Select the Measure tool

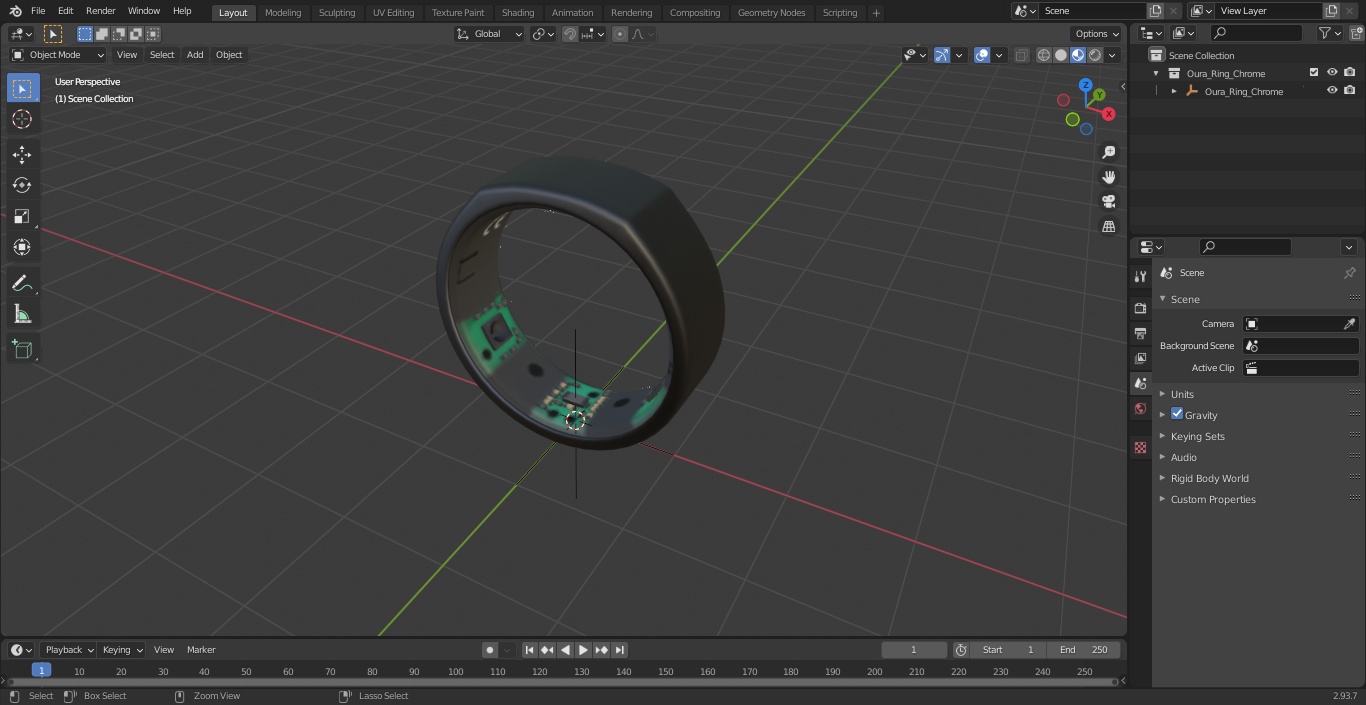point(22,315)
